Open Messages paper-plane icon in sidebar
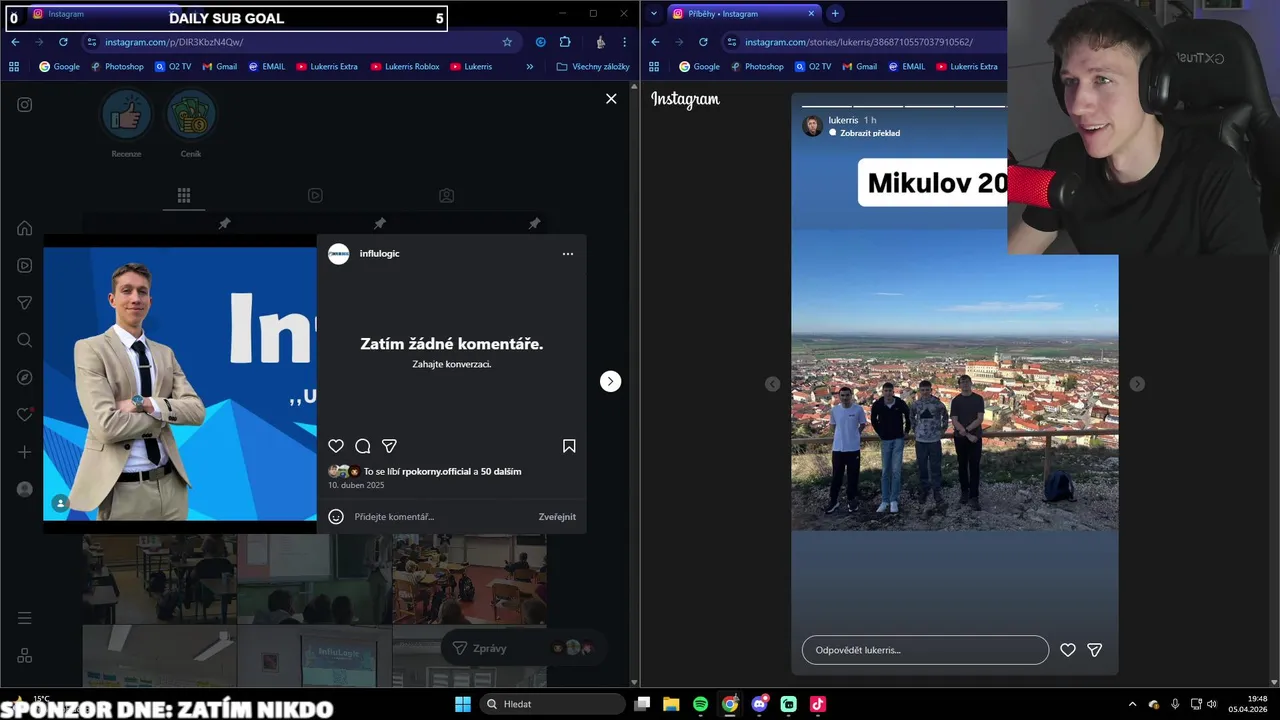Screen dimensions: 1280x720 25,303
